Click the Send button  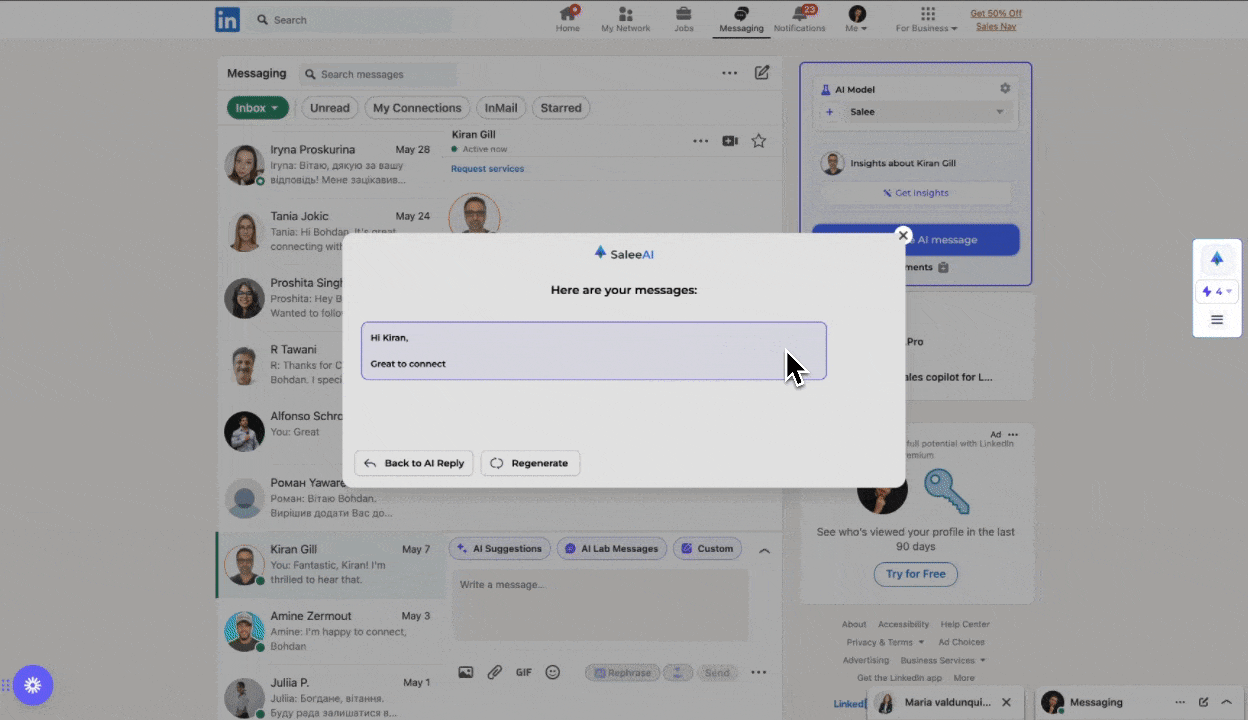(x=717, y=673)
